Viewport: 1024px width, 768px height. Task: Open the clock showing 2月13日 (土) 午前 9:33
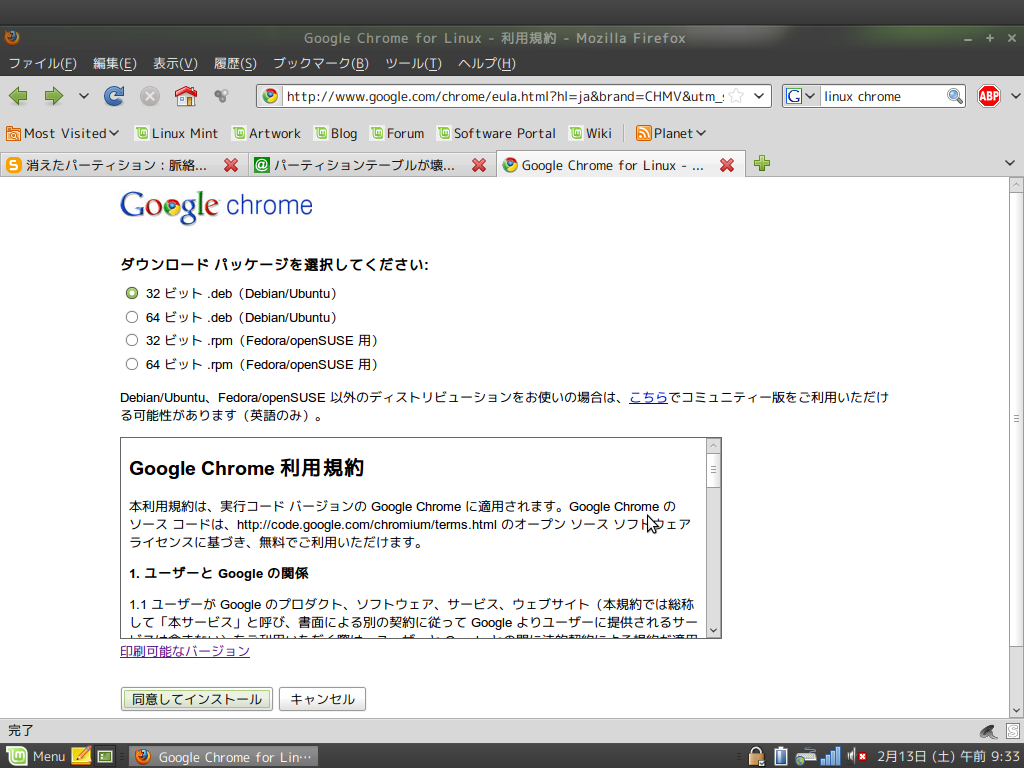948,756
